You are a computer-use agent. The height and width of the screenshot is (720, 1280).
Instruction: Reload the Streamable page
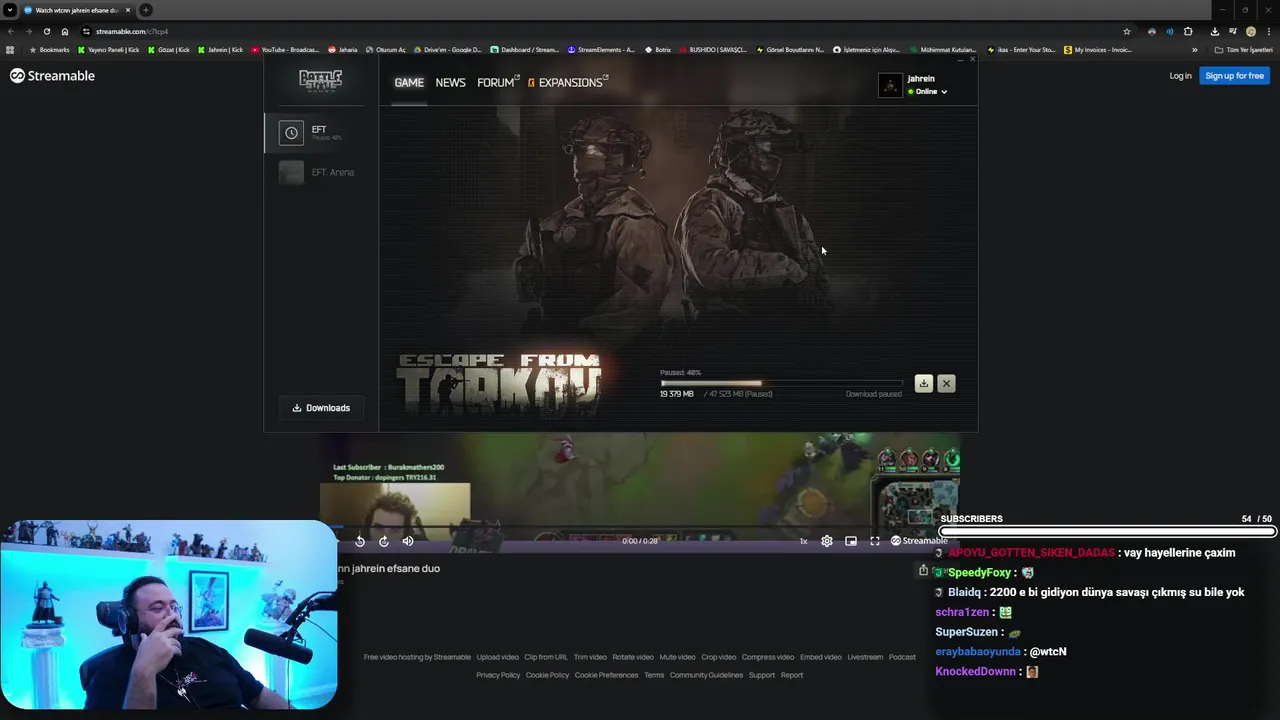pos(46,31)
